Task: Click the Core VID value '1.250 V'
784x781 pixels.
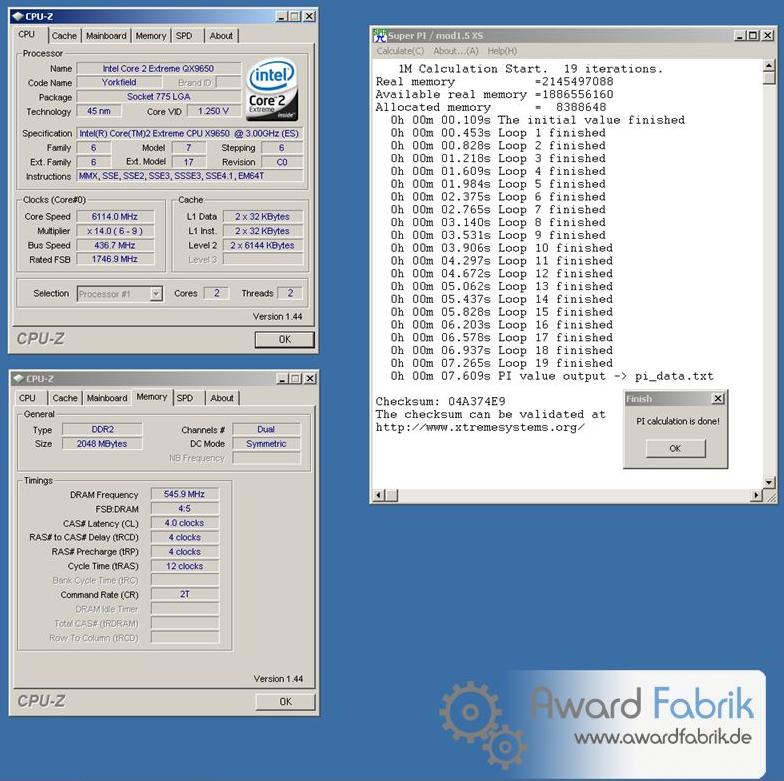Action: (213, 111)
